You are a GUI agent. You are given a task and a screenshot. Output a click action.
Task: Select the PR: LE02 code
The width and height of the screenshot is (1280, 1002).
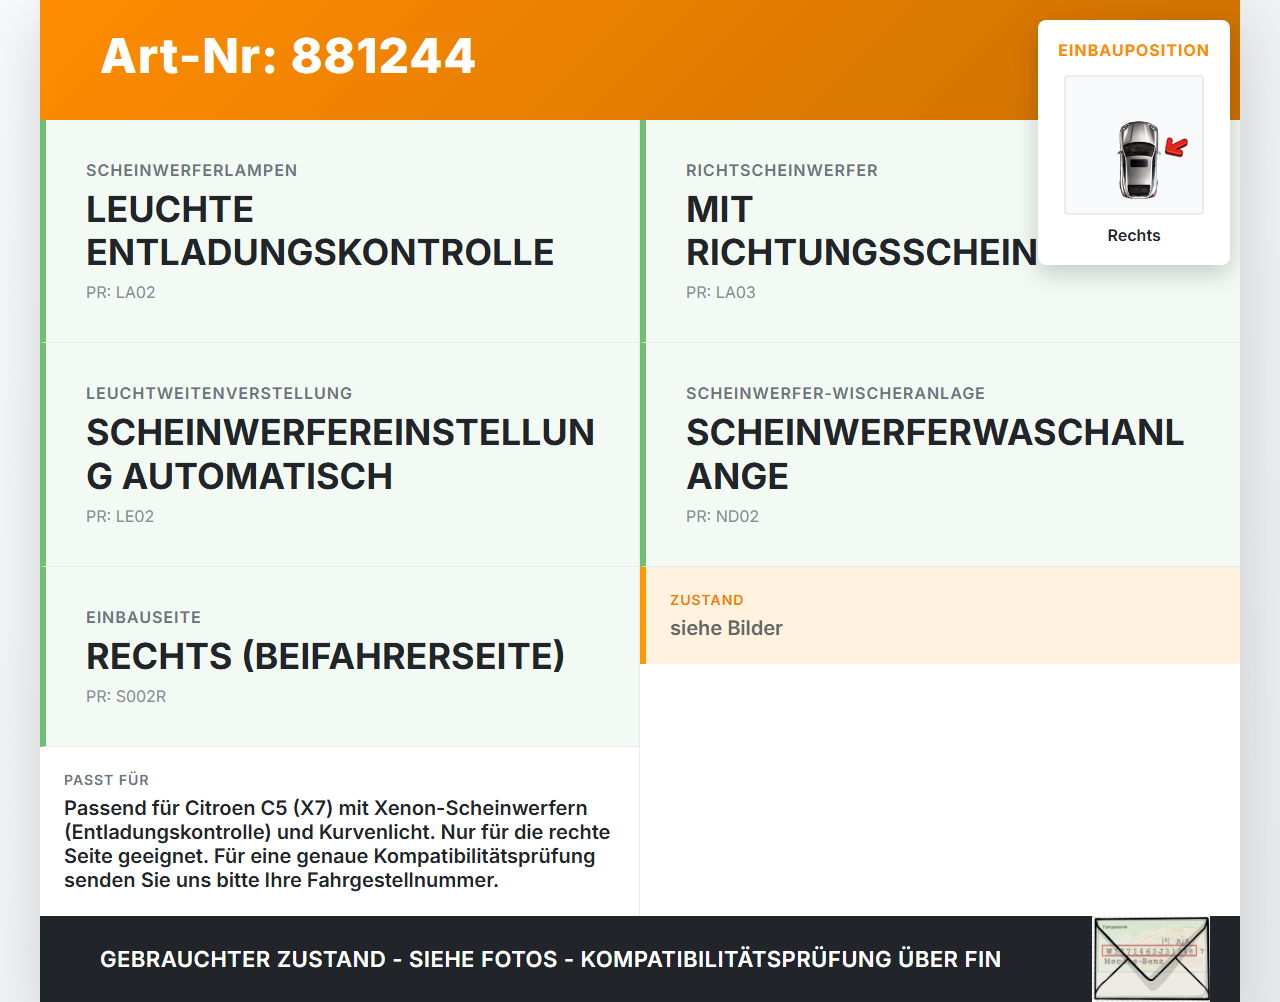tap(120, 516)
